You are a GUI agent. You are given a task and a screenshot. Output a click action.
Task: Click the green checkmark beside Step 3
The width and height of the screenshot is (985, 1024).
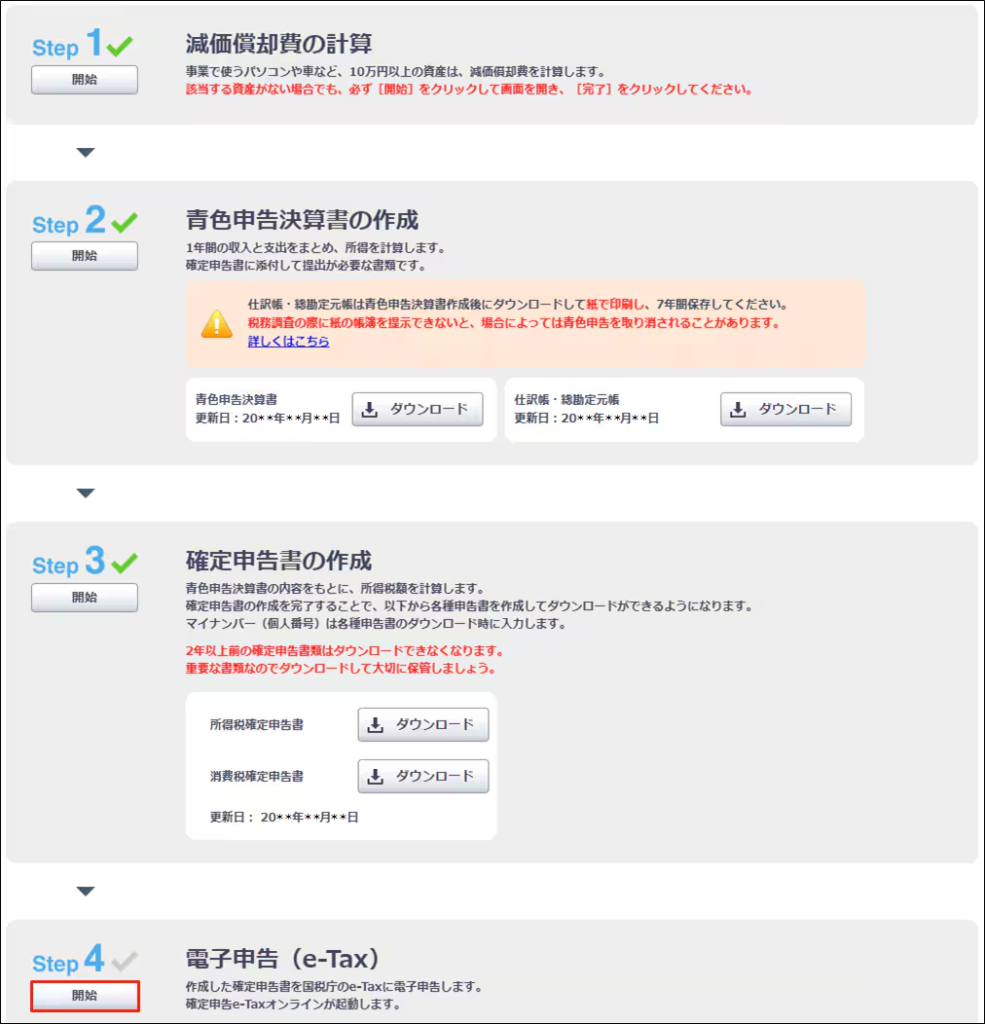coord(125,563)
